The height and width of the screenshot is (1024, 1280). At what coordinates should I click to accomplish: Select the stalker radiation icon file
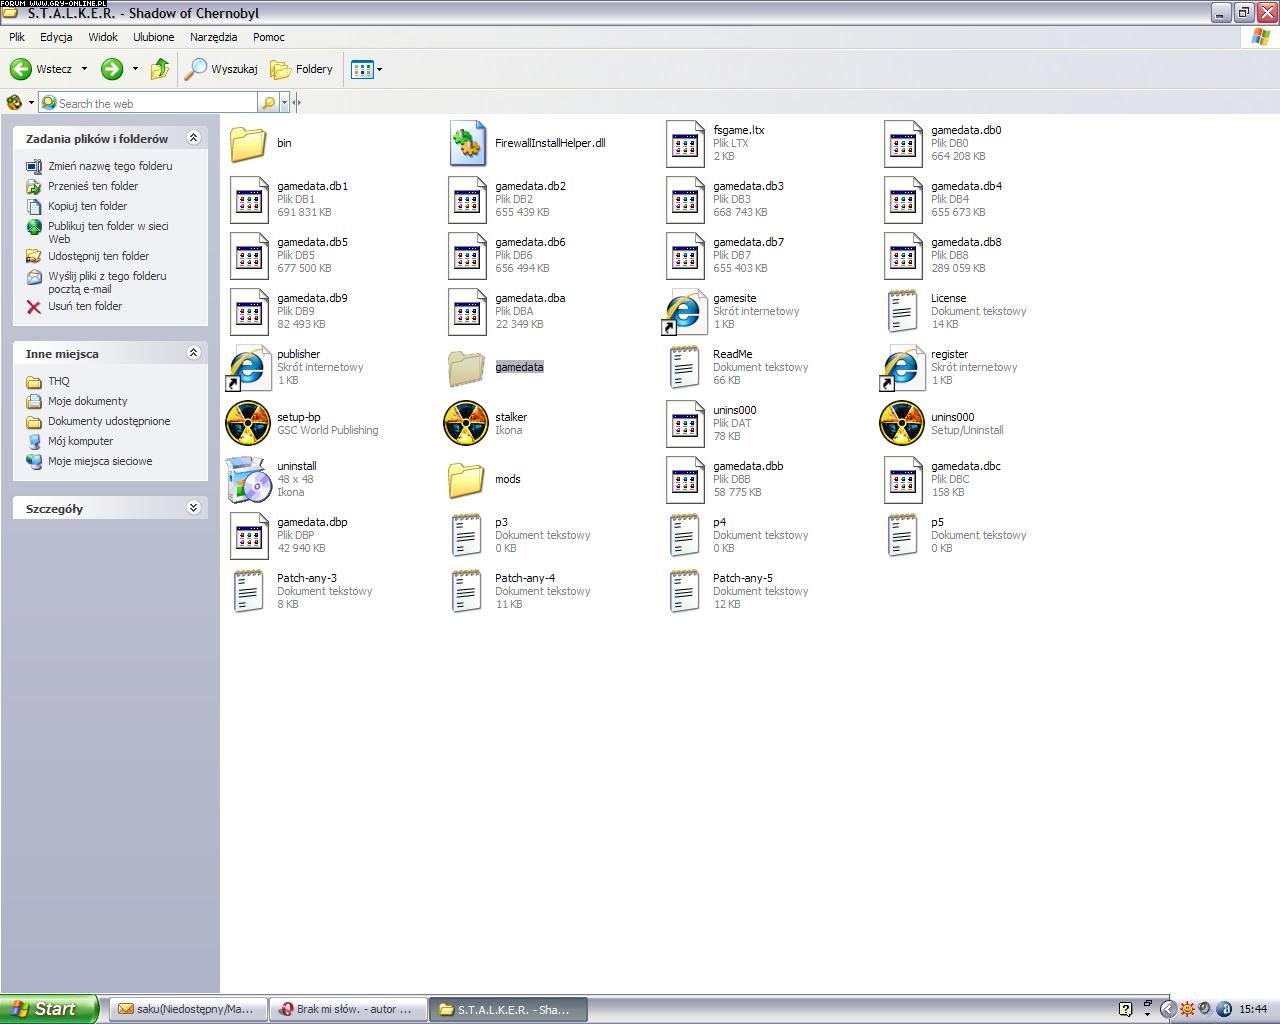coord(466,423)
